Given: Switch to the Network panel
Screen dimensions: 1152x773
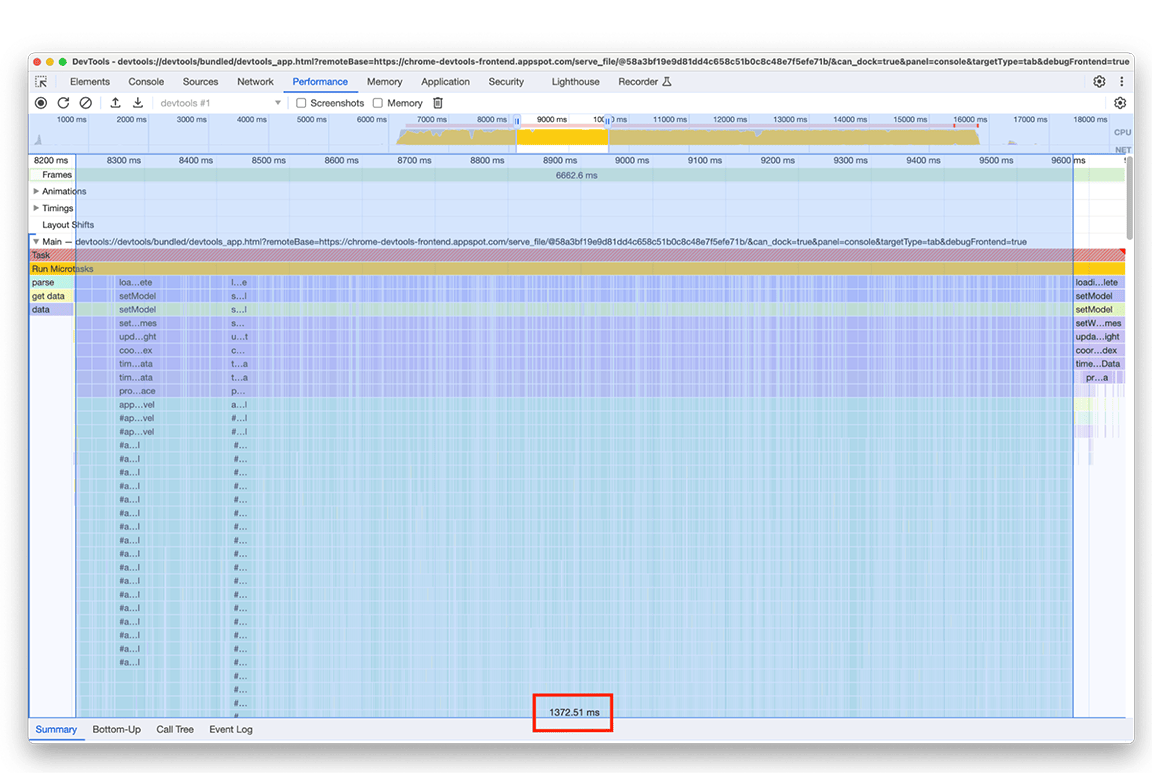Looking at the screenshot, I should click(x=255, y=81).
